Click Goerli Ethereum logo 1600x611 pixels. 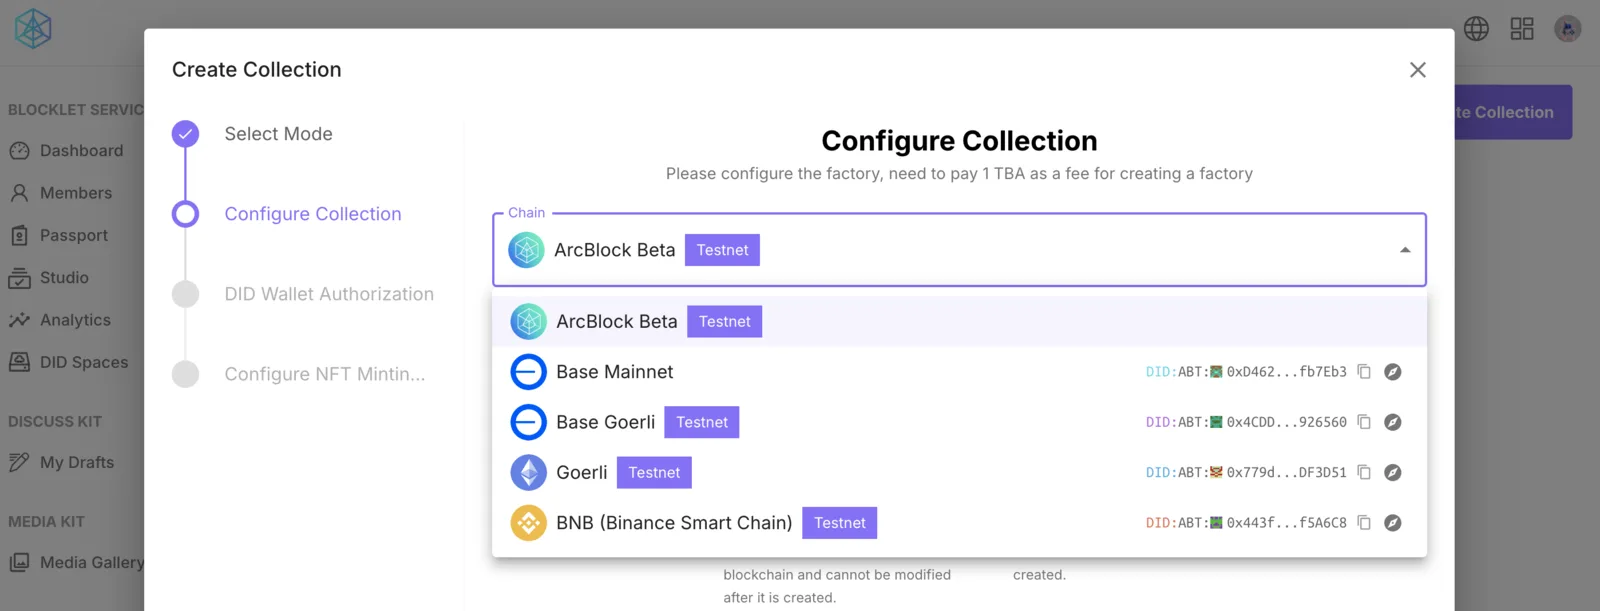coord(528,472)
